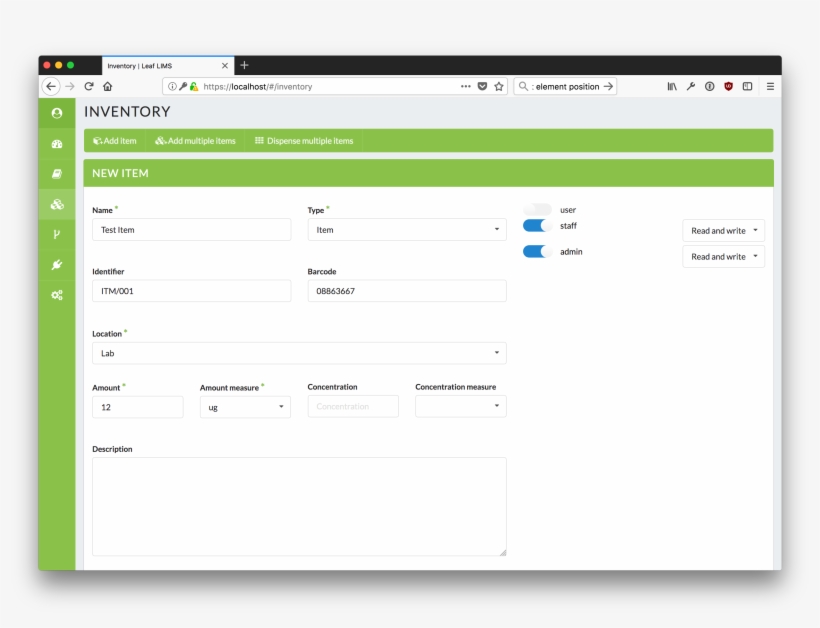Go to the dashboard gauge icon
The image size is (820, 628).
[x=57, y=144]
